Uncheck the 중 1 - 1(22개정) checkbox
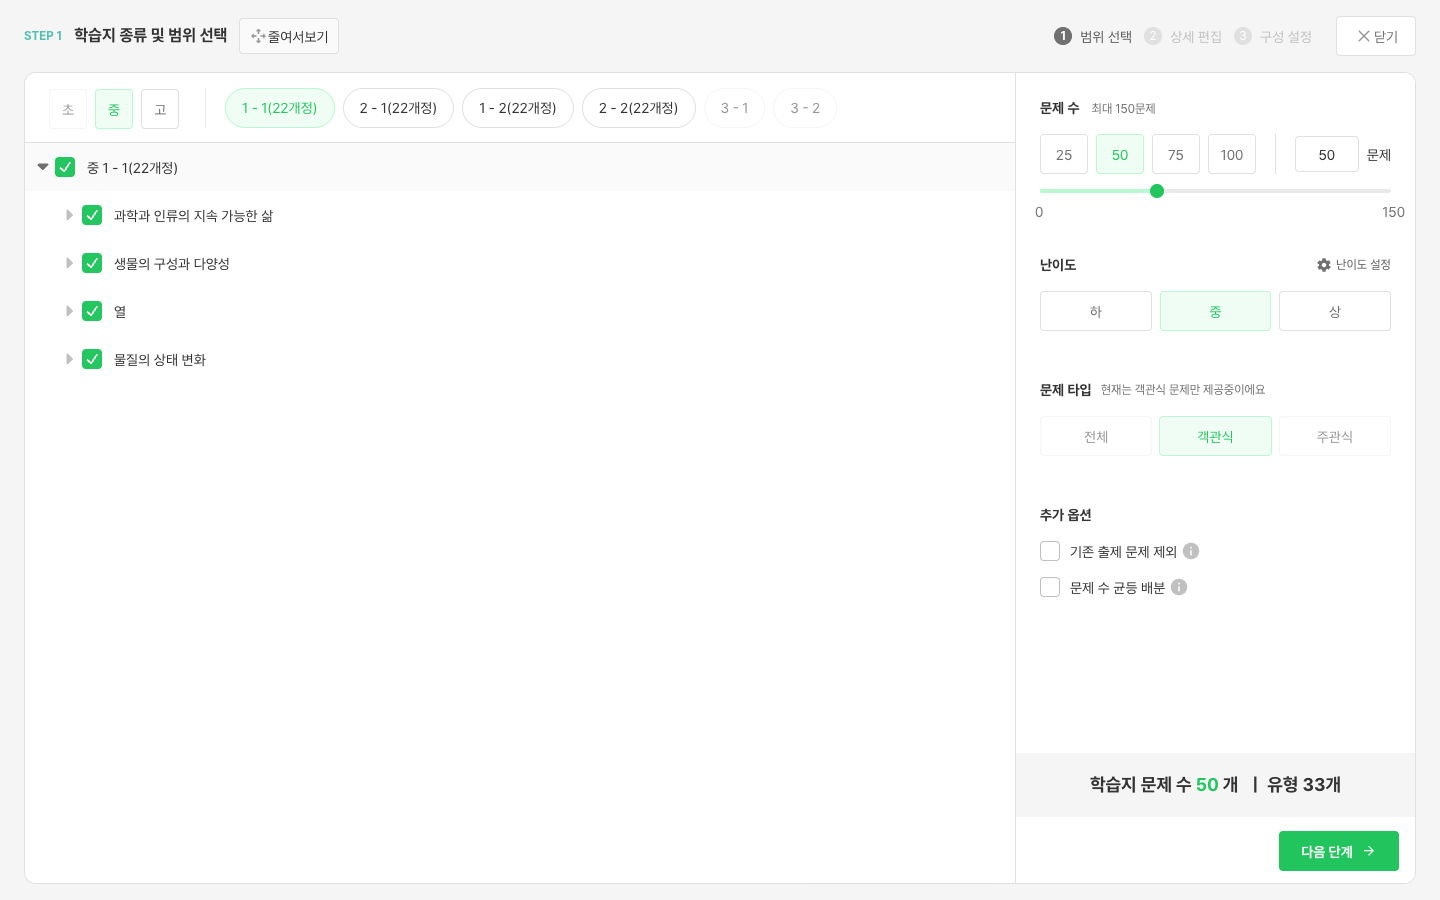This screenshot has height=900, width=1440. click(x=65, y=167)
